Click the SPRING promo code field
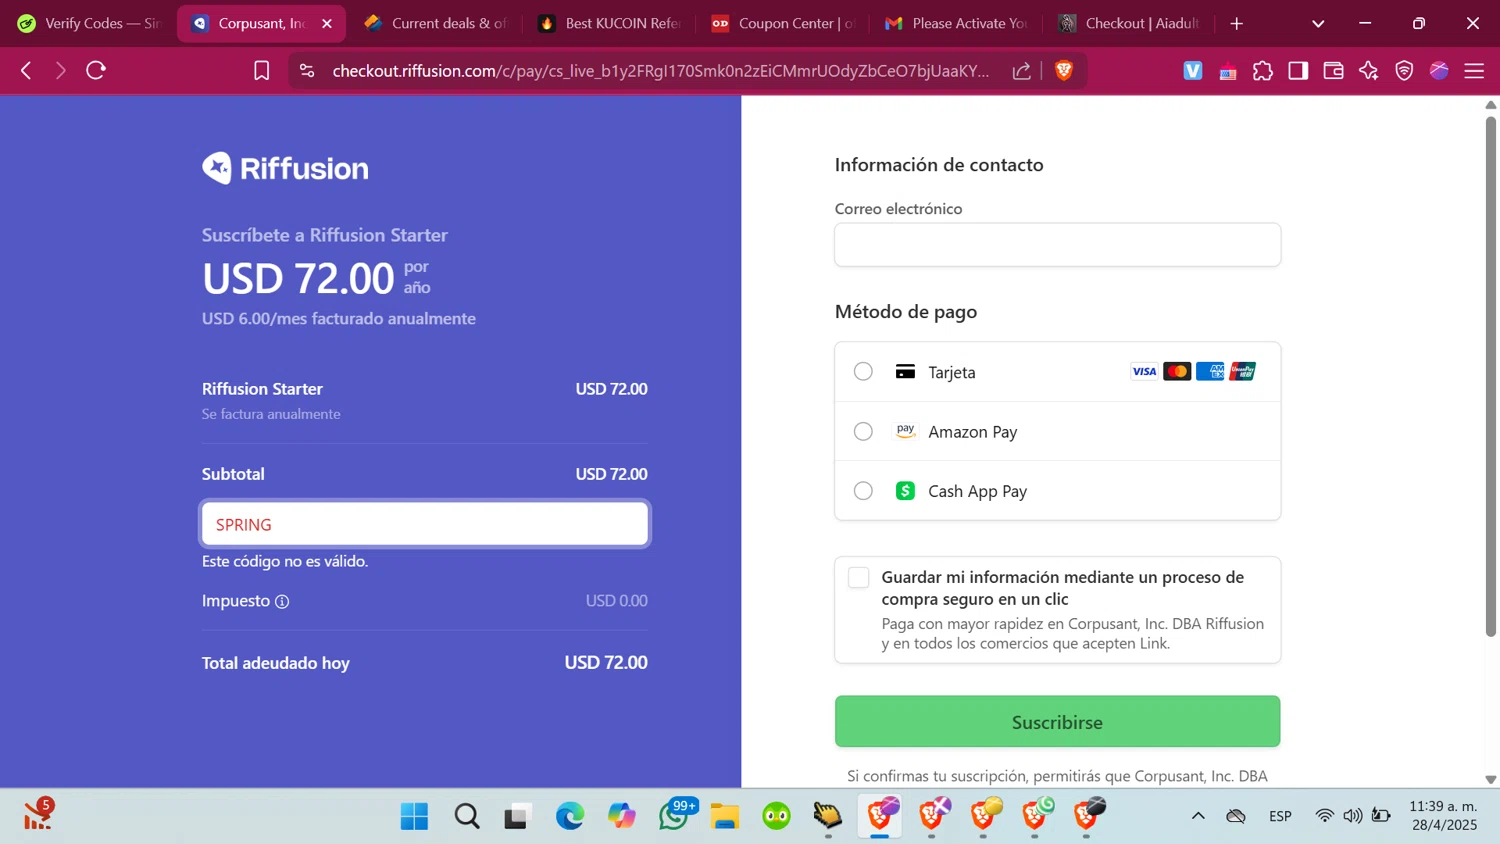 tap(425, 524)
